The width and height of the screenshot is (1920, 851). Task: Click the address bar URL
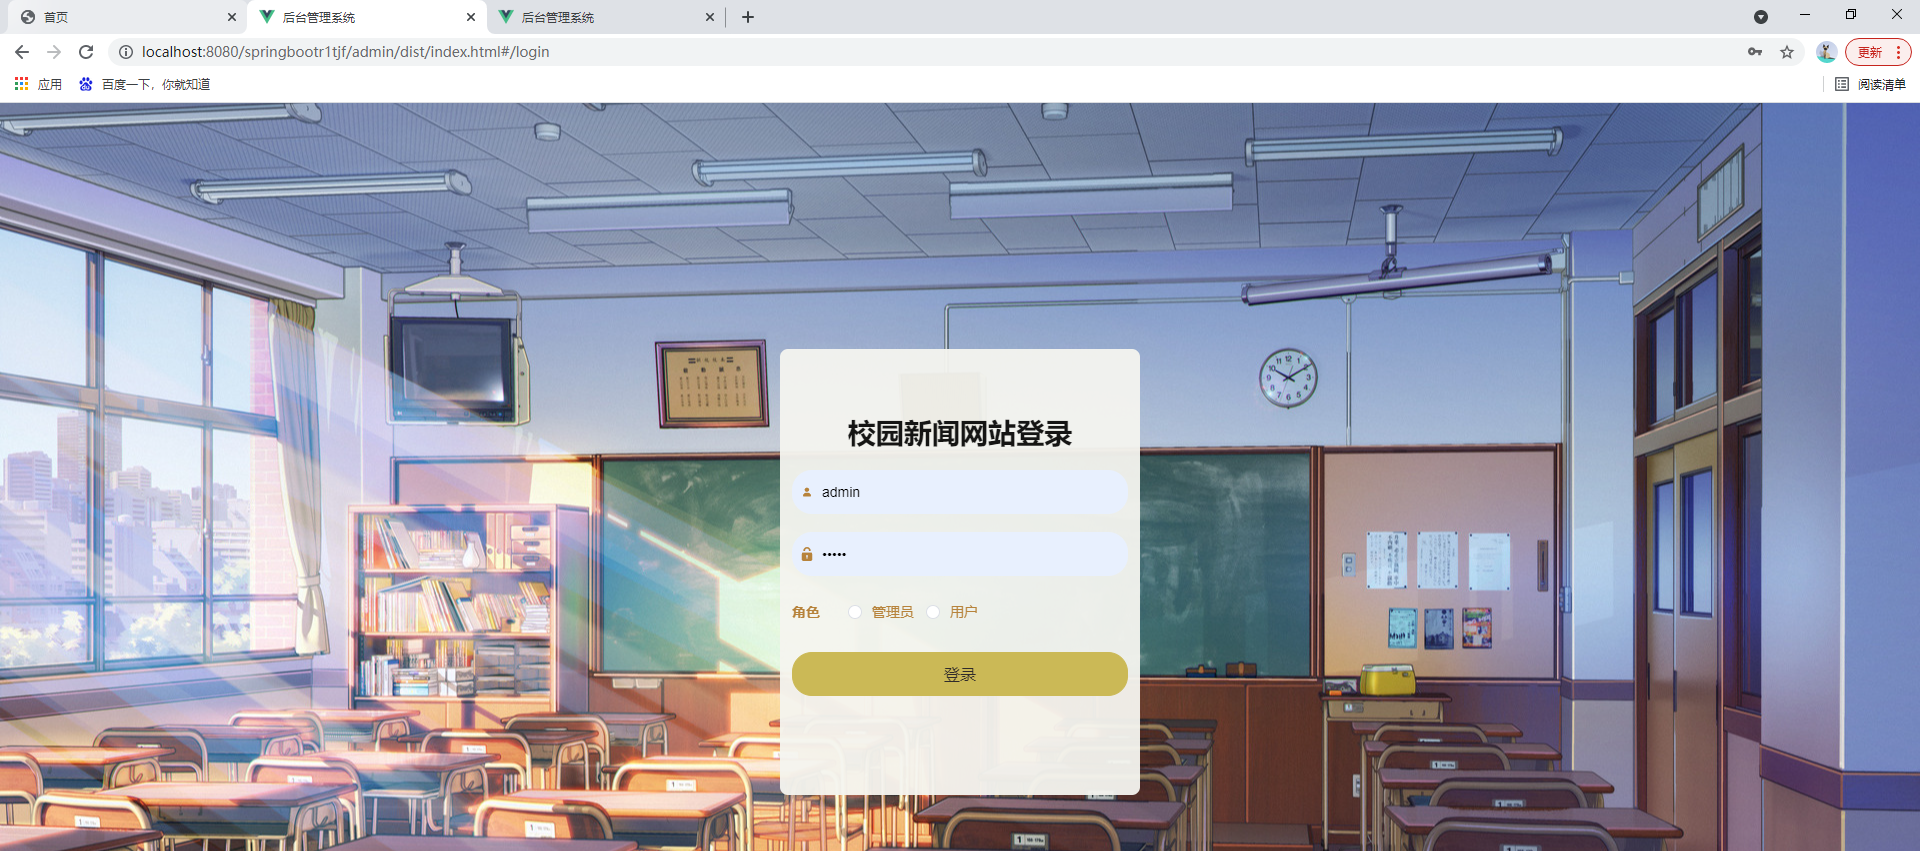346,52
